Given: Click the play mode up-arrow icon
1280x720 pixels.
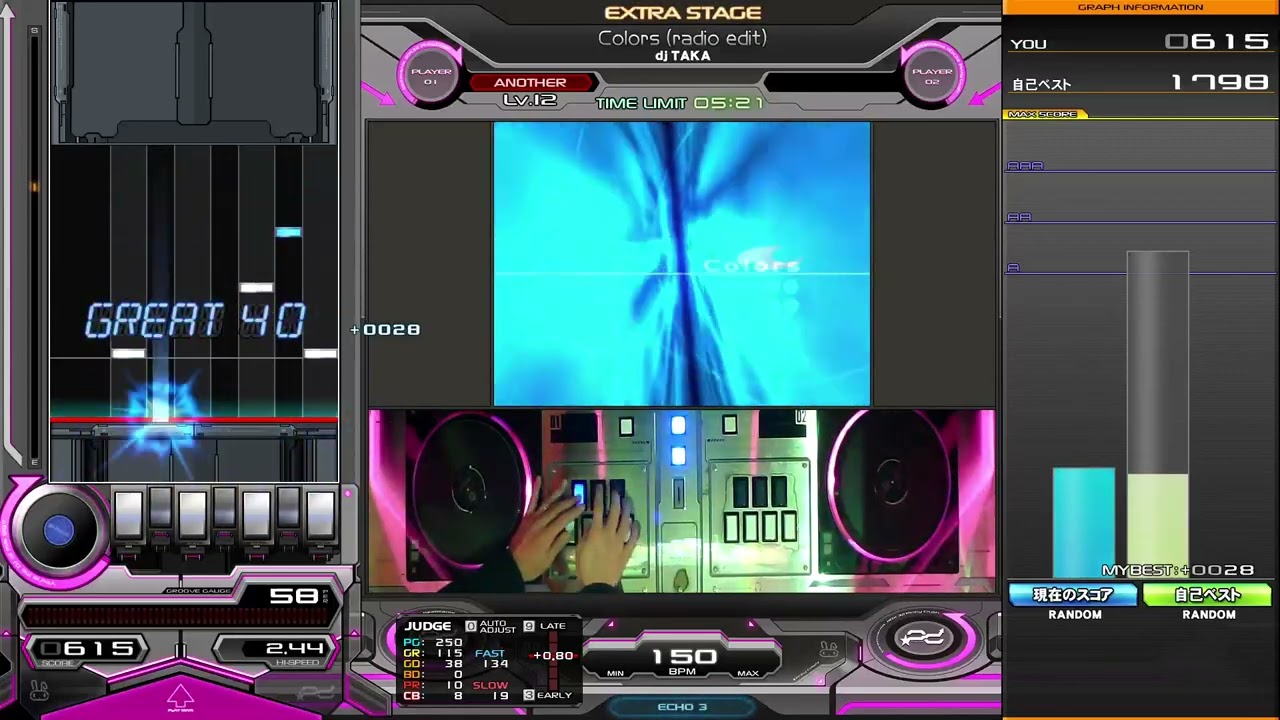Looking at the screenshot, I should tap(180, 696).
